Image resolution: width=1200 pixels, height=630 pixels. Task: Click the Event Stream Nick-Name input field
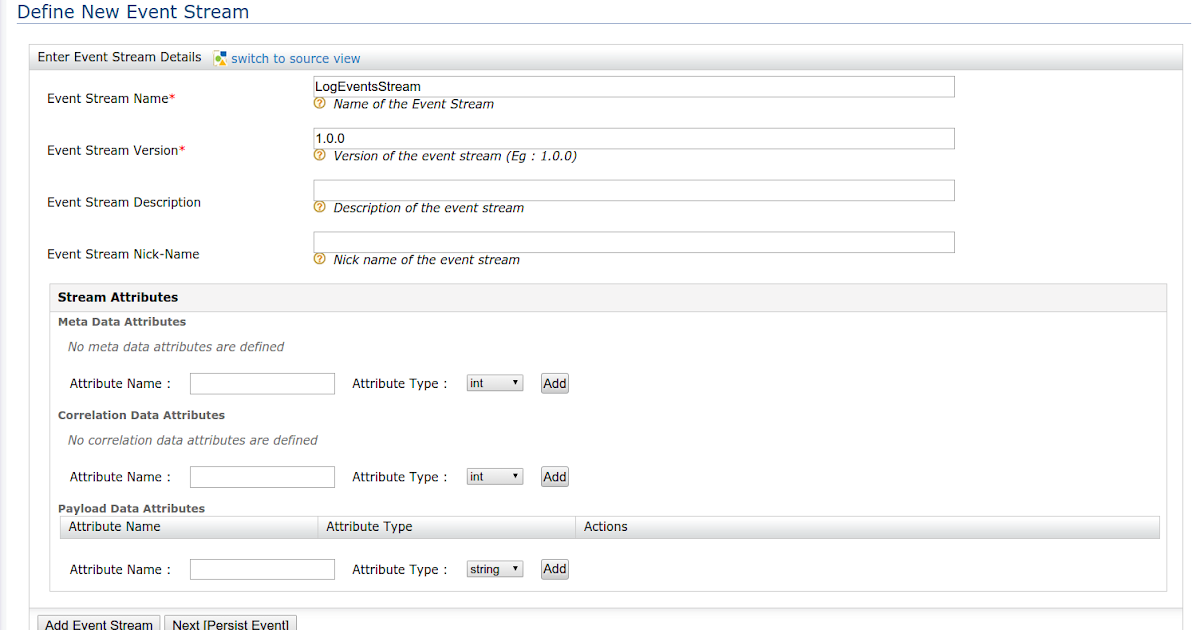pyautogui.click(x=633, y=241)
